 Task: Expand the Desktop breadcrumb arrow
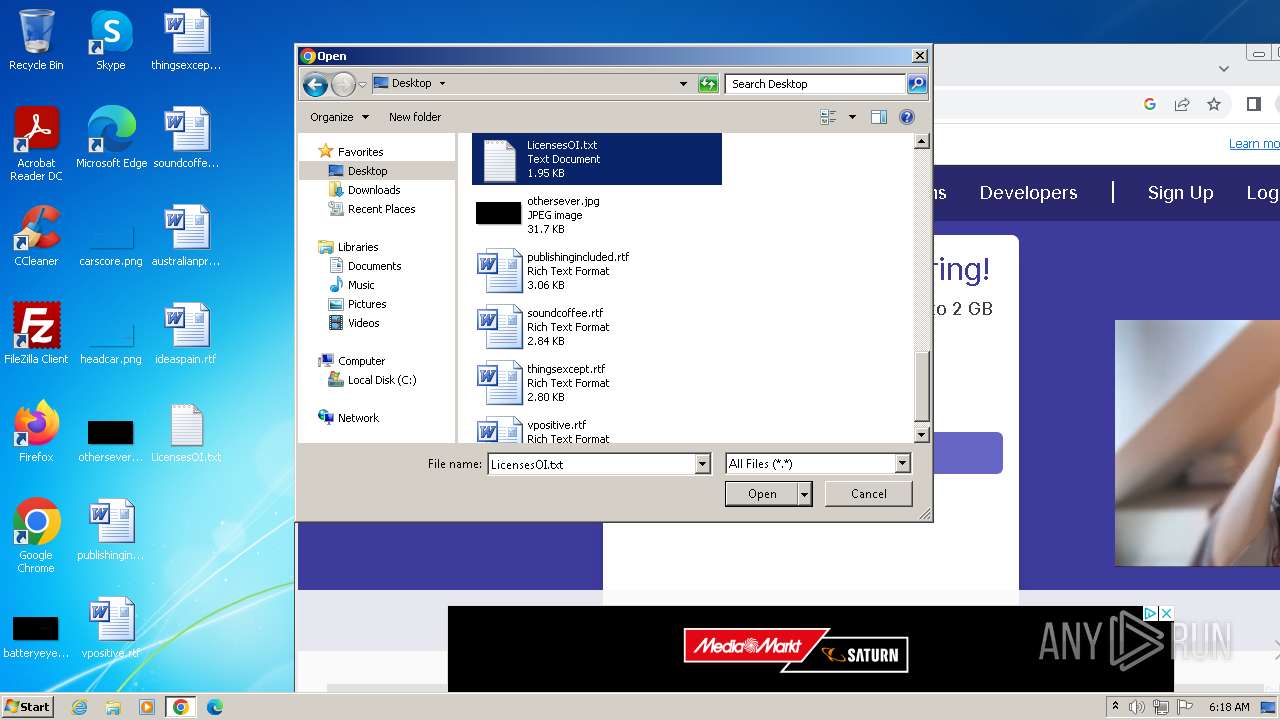click(442, 84)
